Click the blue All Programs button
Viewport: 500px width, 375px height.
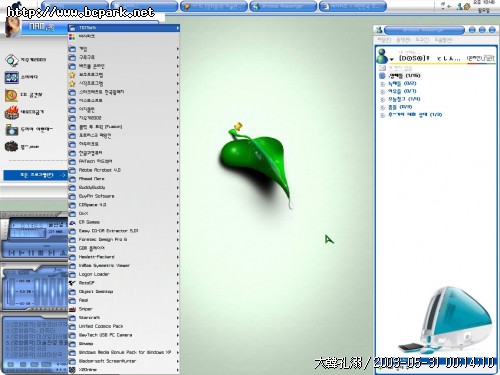[35, 175]
